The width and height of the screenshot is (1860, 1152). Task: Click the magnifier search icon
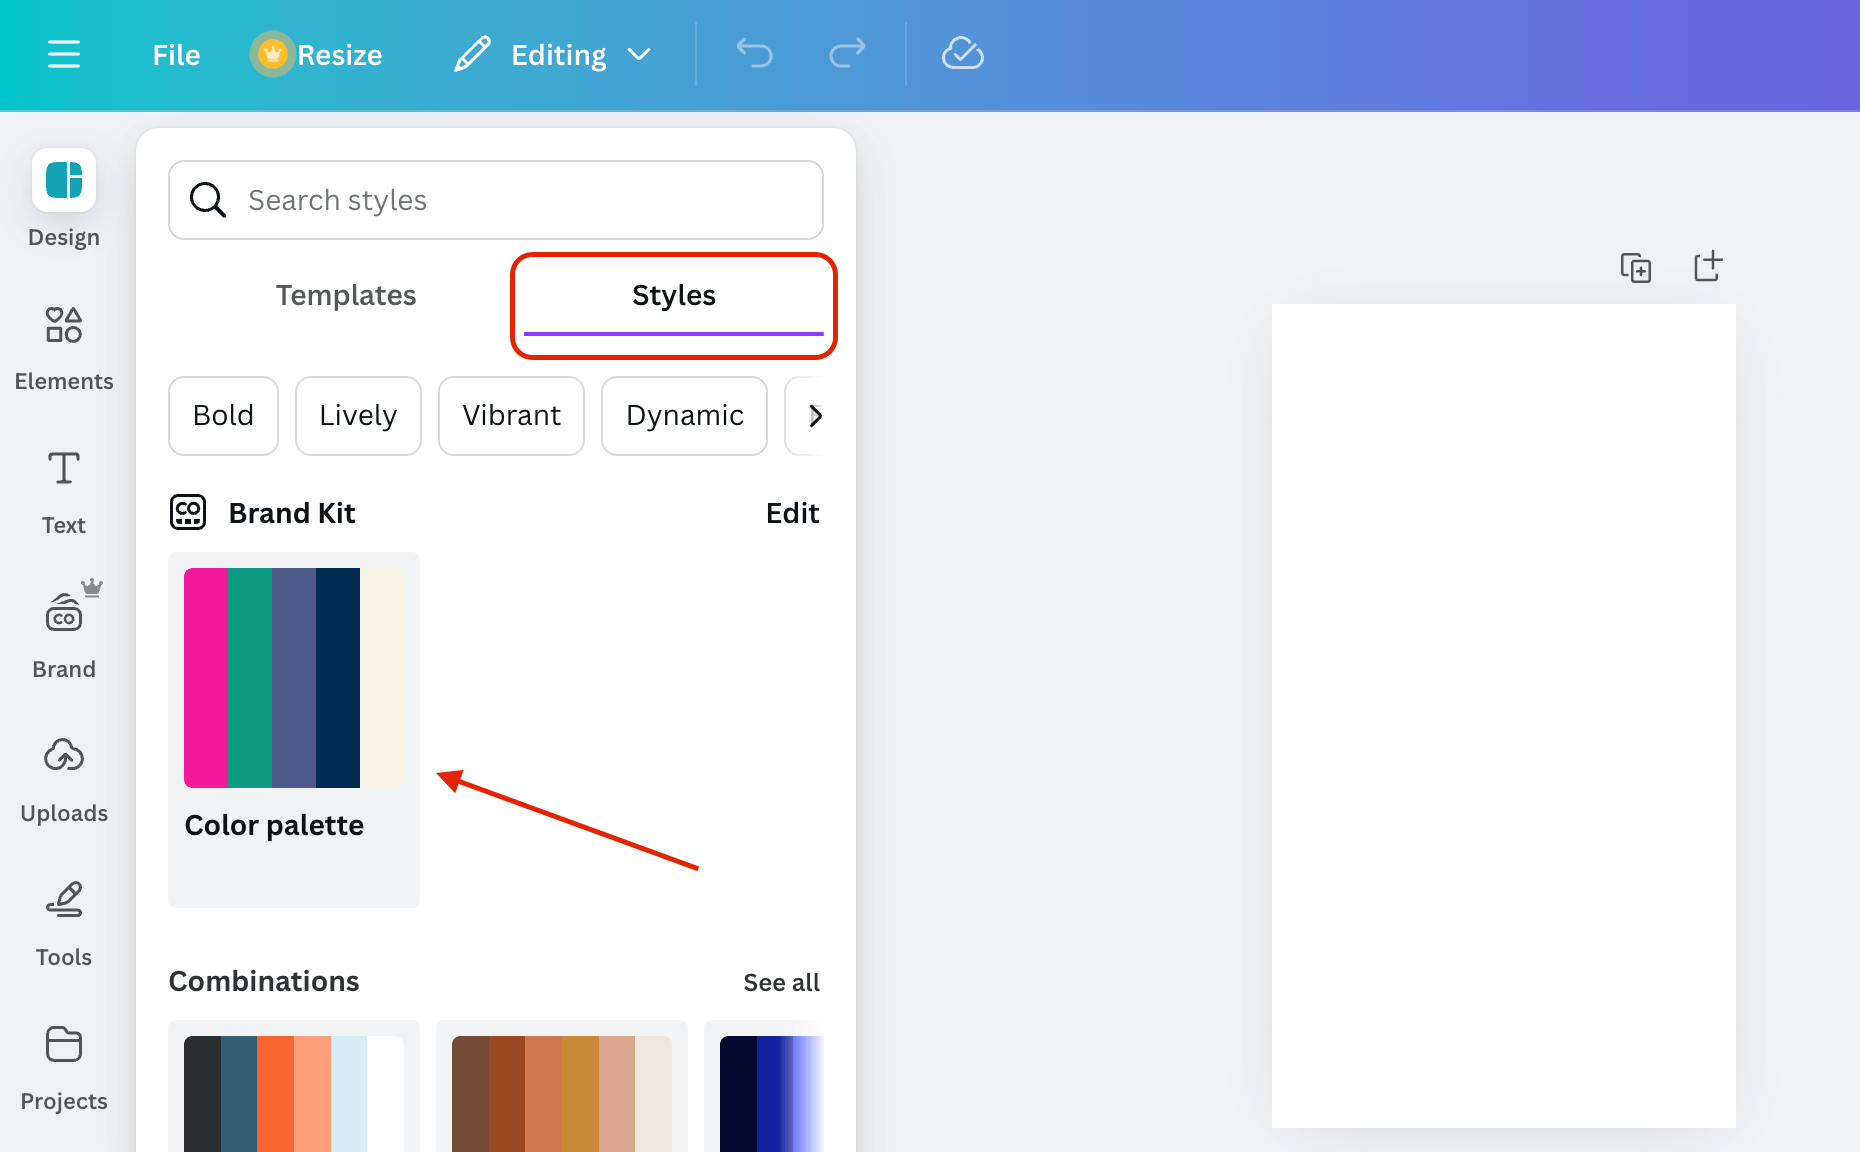(x=208, y=200)
